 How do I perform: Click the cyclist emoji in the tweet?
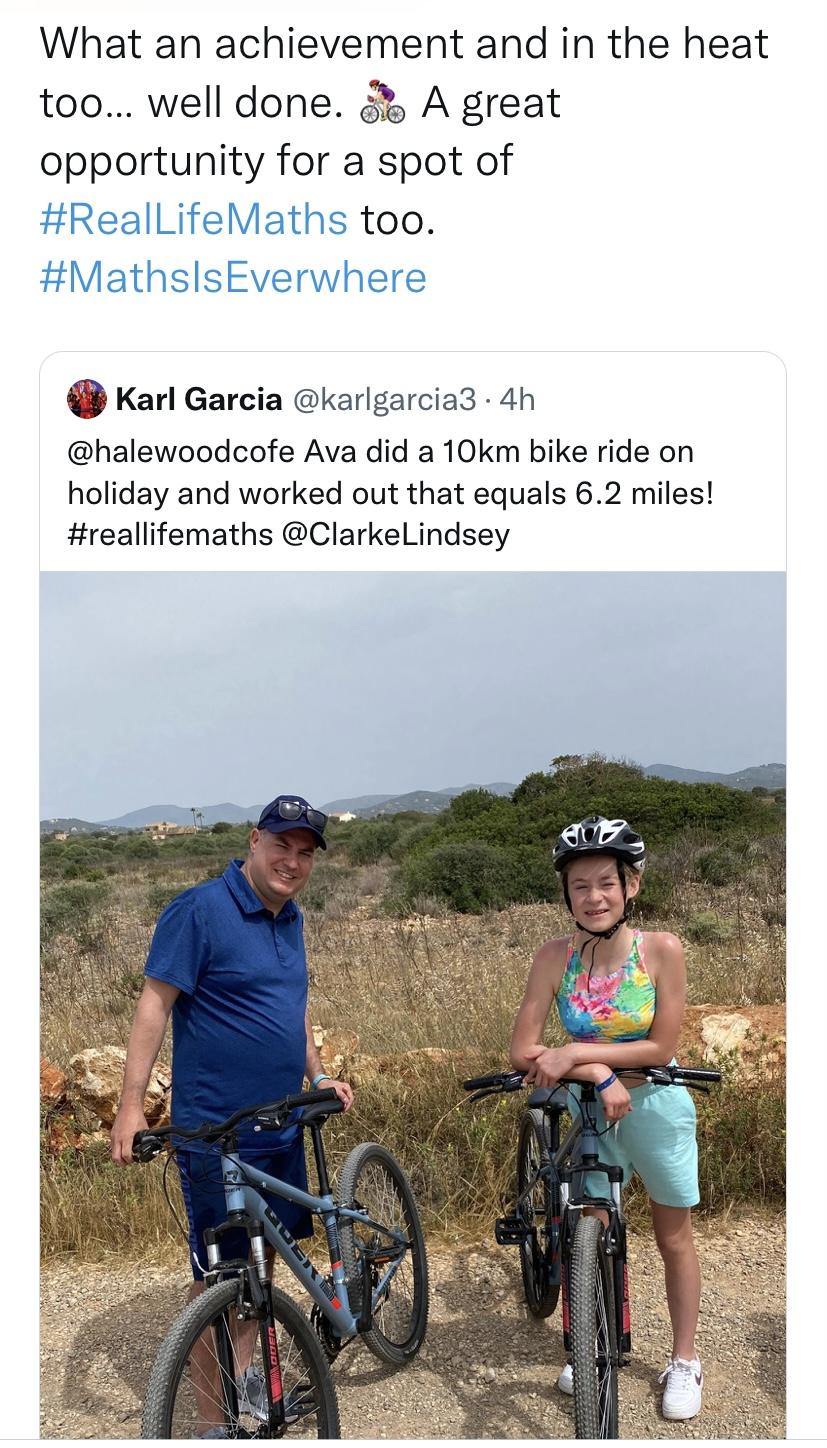coord(382,102)
